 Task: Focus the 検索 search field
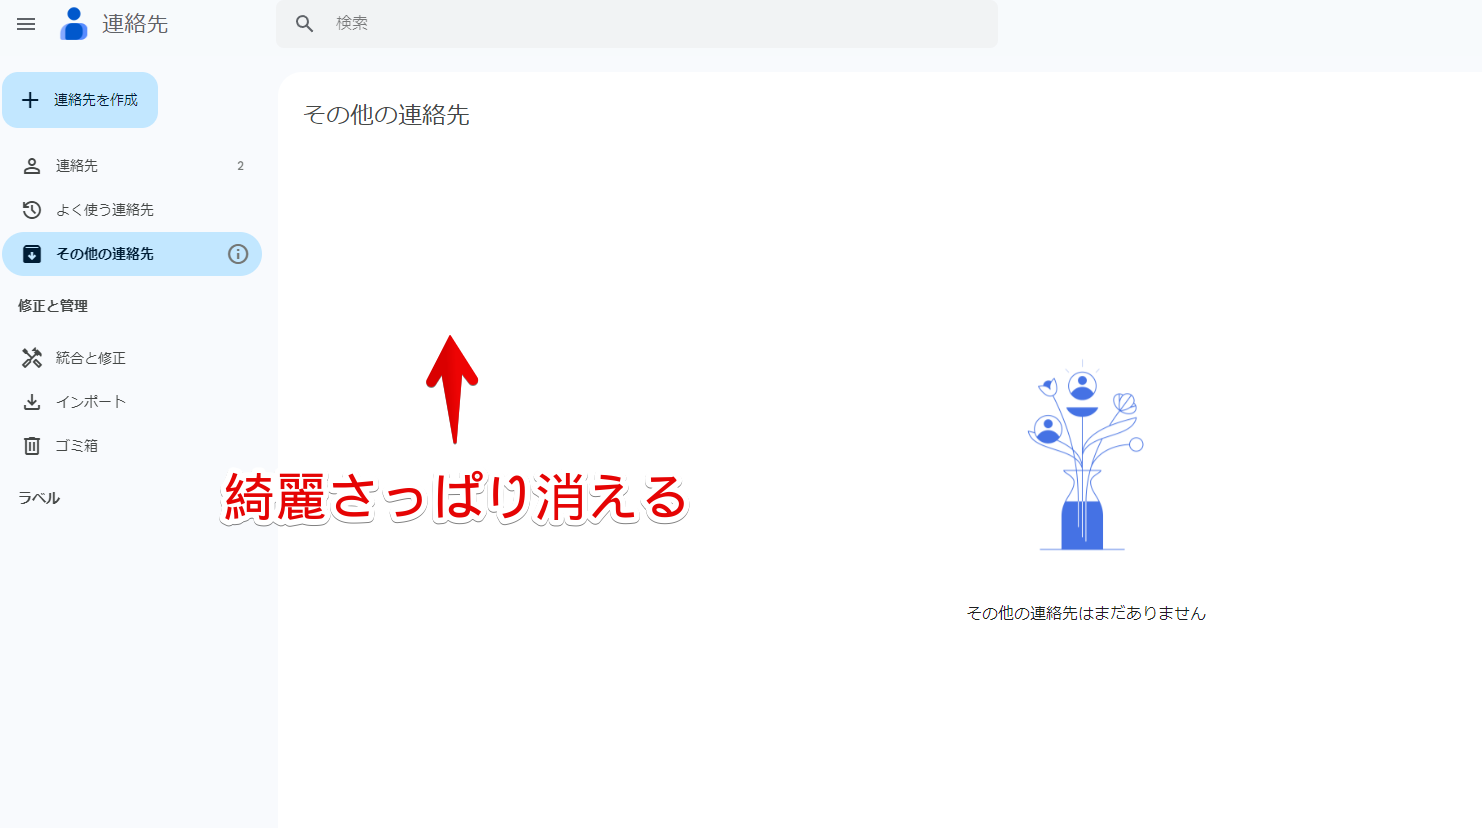coord(637,23)
